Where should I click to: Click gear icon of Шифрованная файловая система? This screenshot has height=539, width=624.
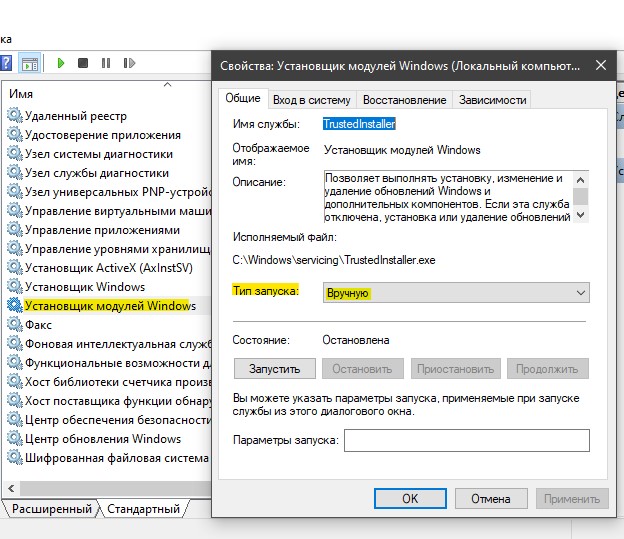15,457
